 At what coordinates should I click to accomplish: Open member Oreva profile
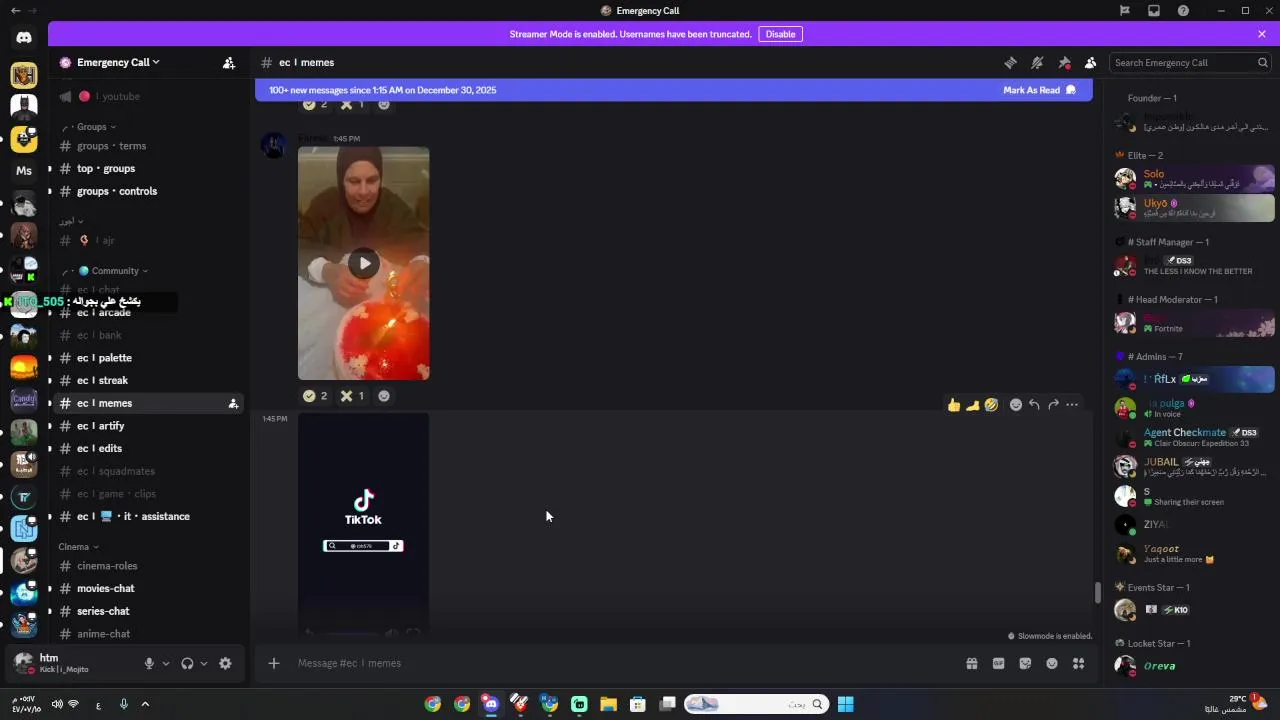(1194, 666)
